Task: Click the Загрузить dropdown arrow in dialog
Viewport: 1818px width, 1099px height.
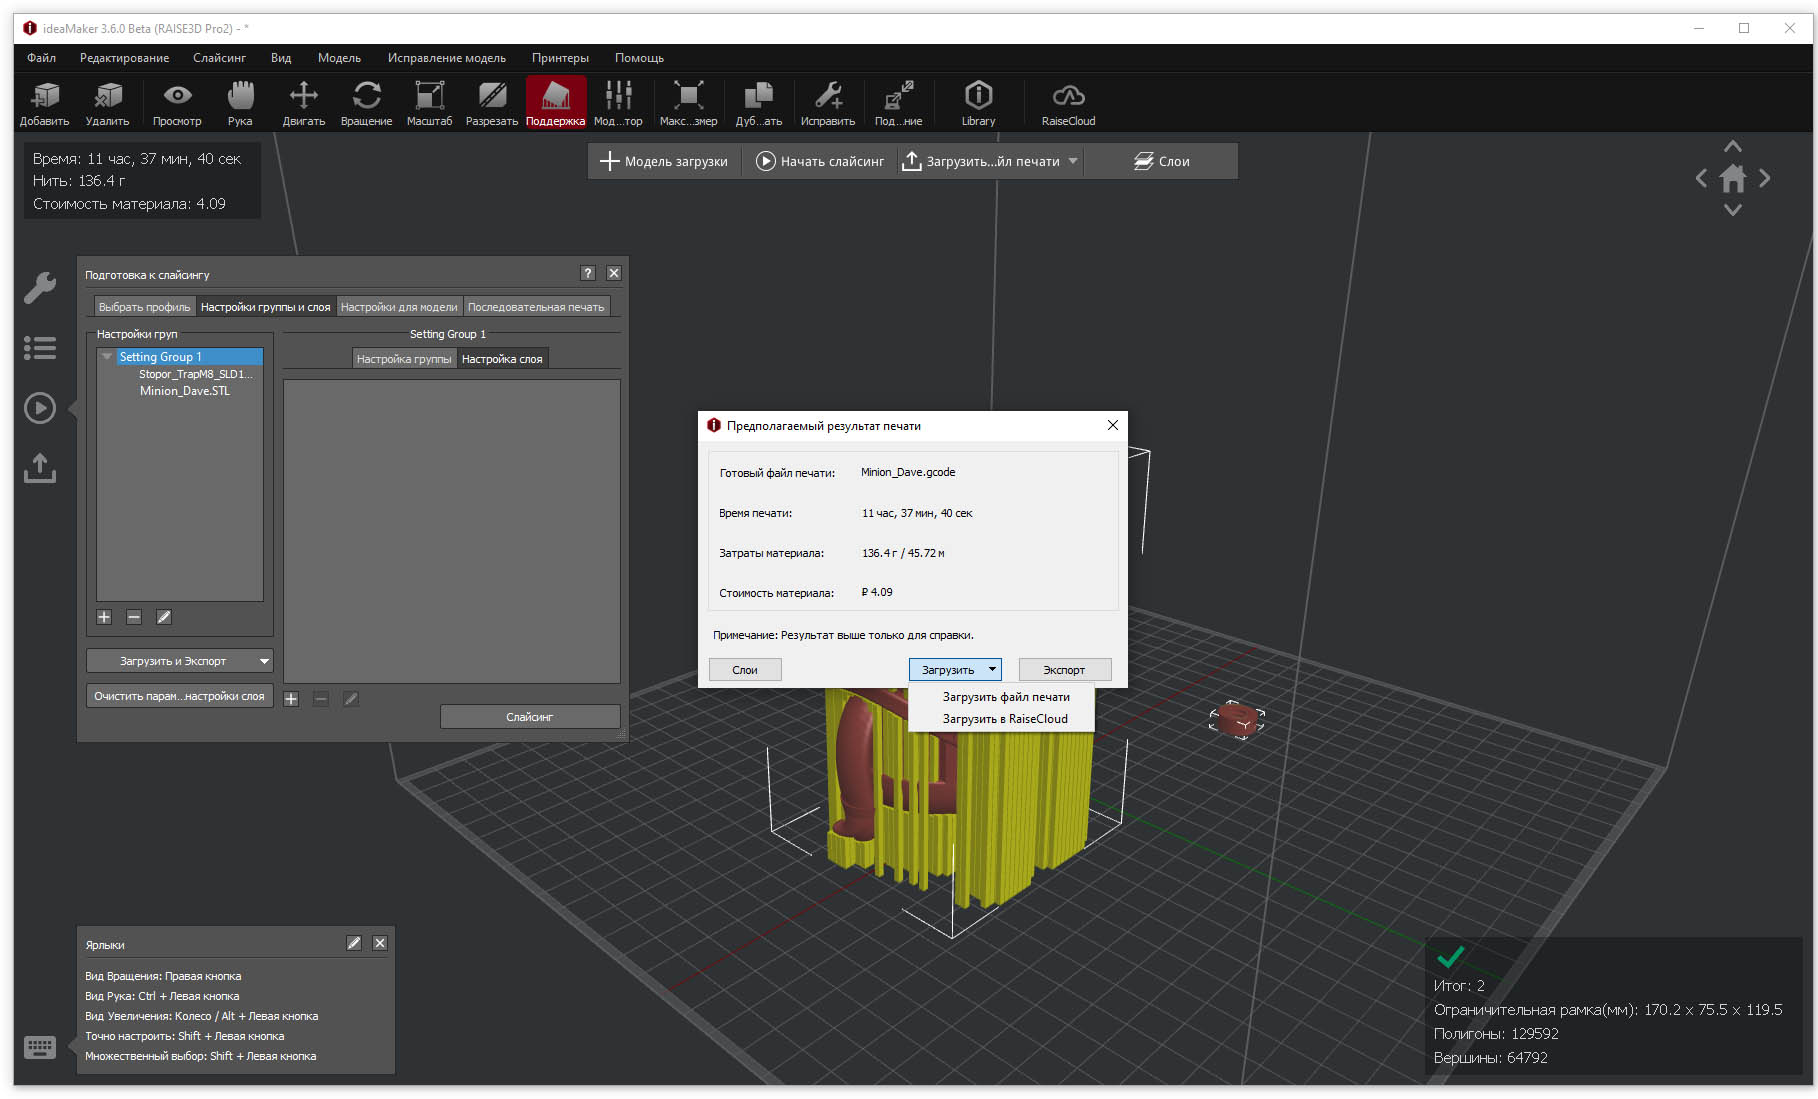Action: point(992,670)
